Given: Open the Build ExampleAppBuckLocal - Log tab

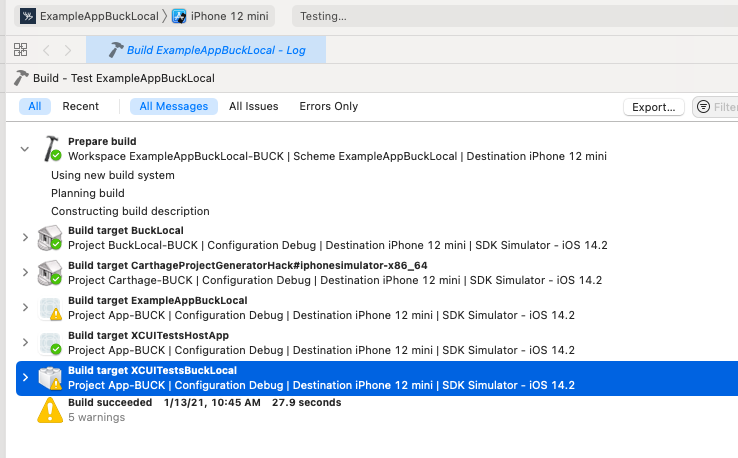Looking at the screenshot, I should click(206, 50).
